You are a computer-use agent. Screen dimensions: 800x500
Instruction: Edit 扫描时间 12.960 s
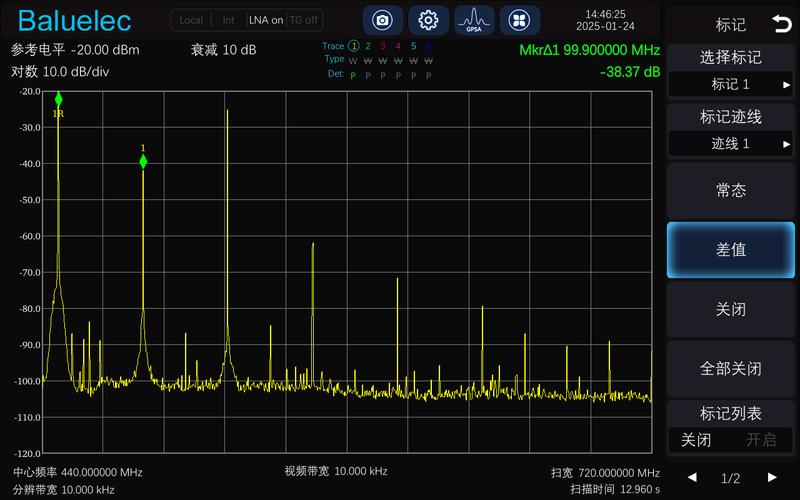coord(615,489)
